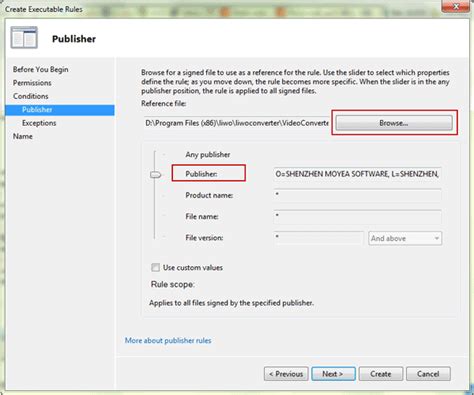Go to the Next wizard page

[333, 374]
